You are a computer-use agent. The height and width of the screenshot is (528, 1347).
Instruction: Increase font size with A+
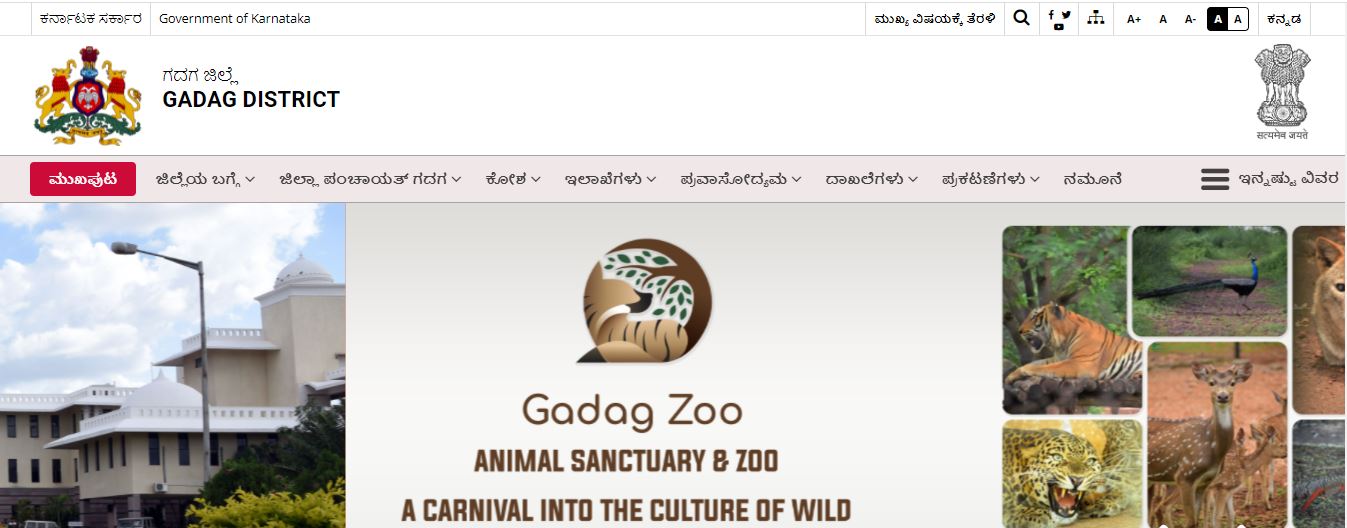[x=1133, y=19]
